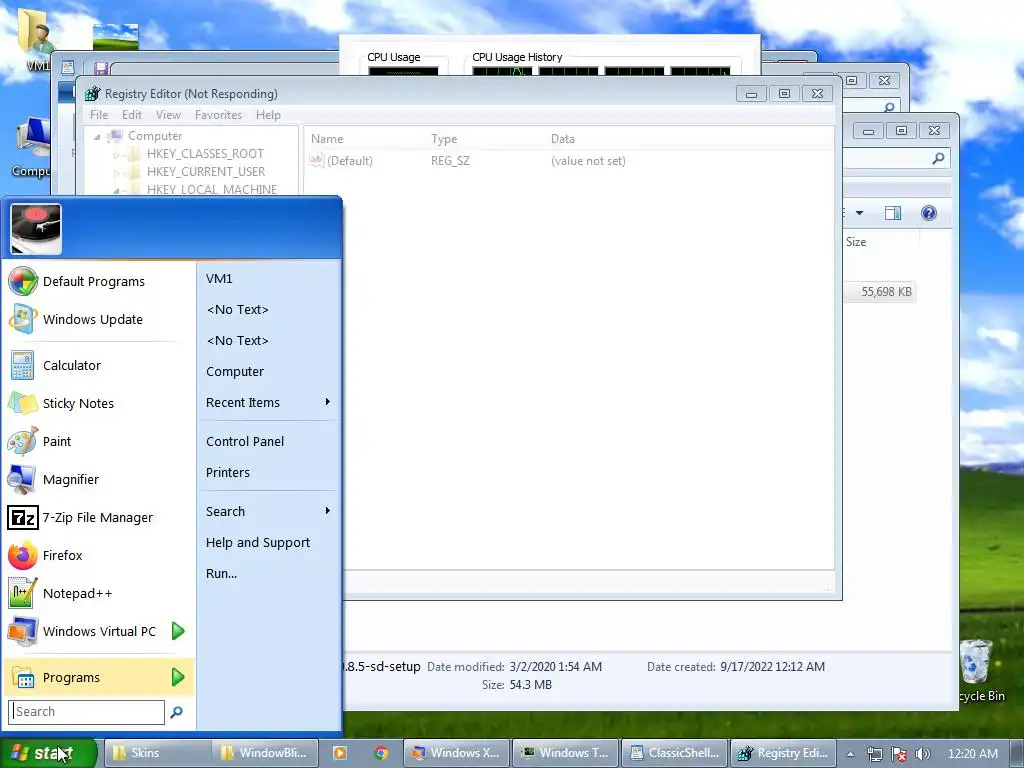Click the Start menu search magnifier icon
The height and width of the screenshot is (768, 1024).
point(176,712)
